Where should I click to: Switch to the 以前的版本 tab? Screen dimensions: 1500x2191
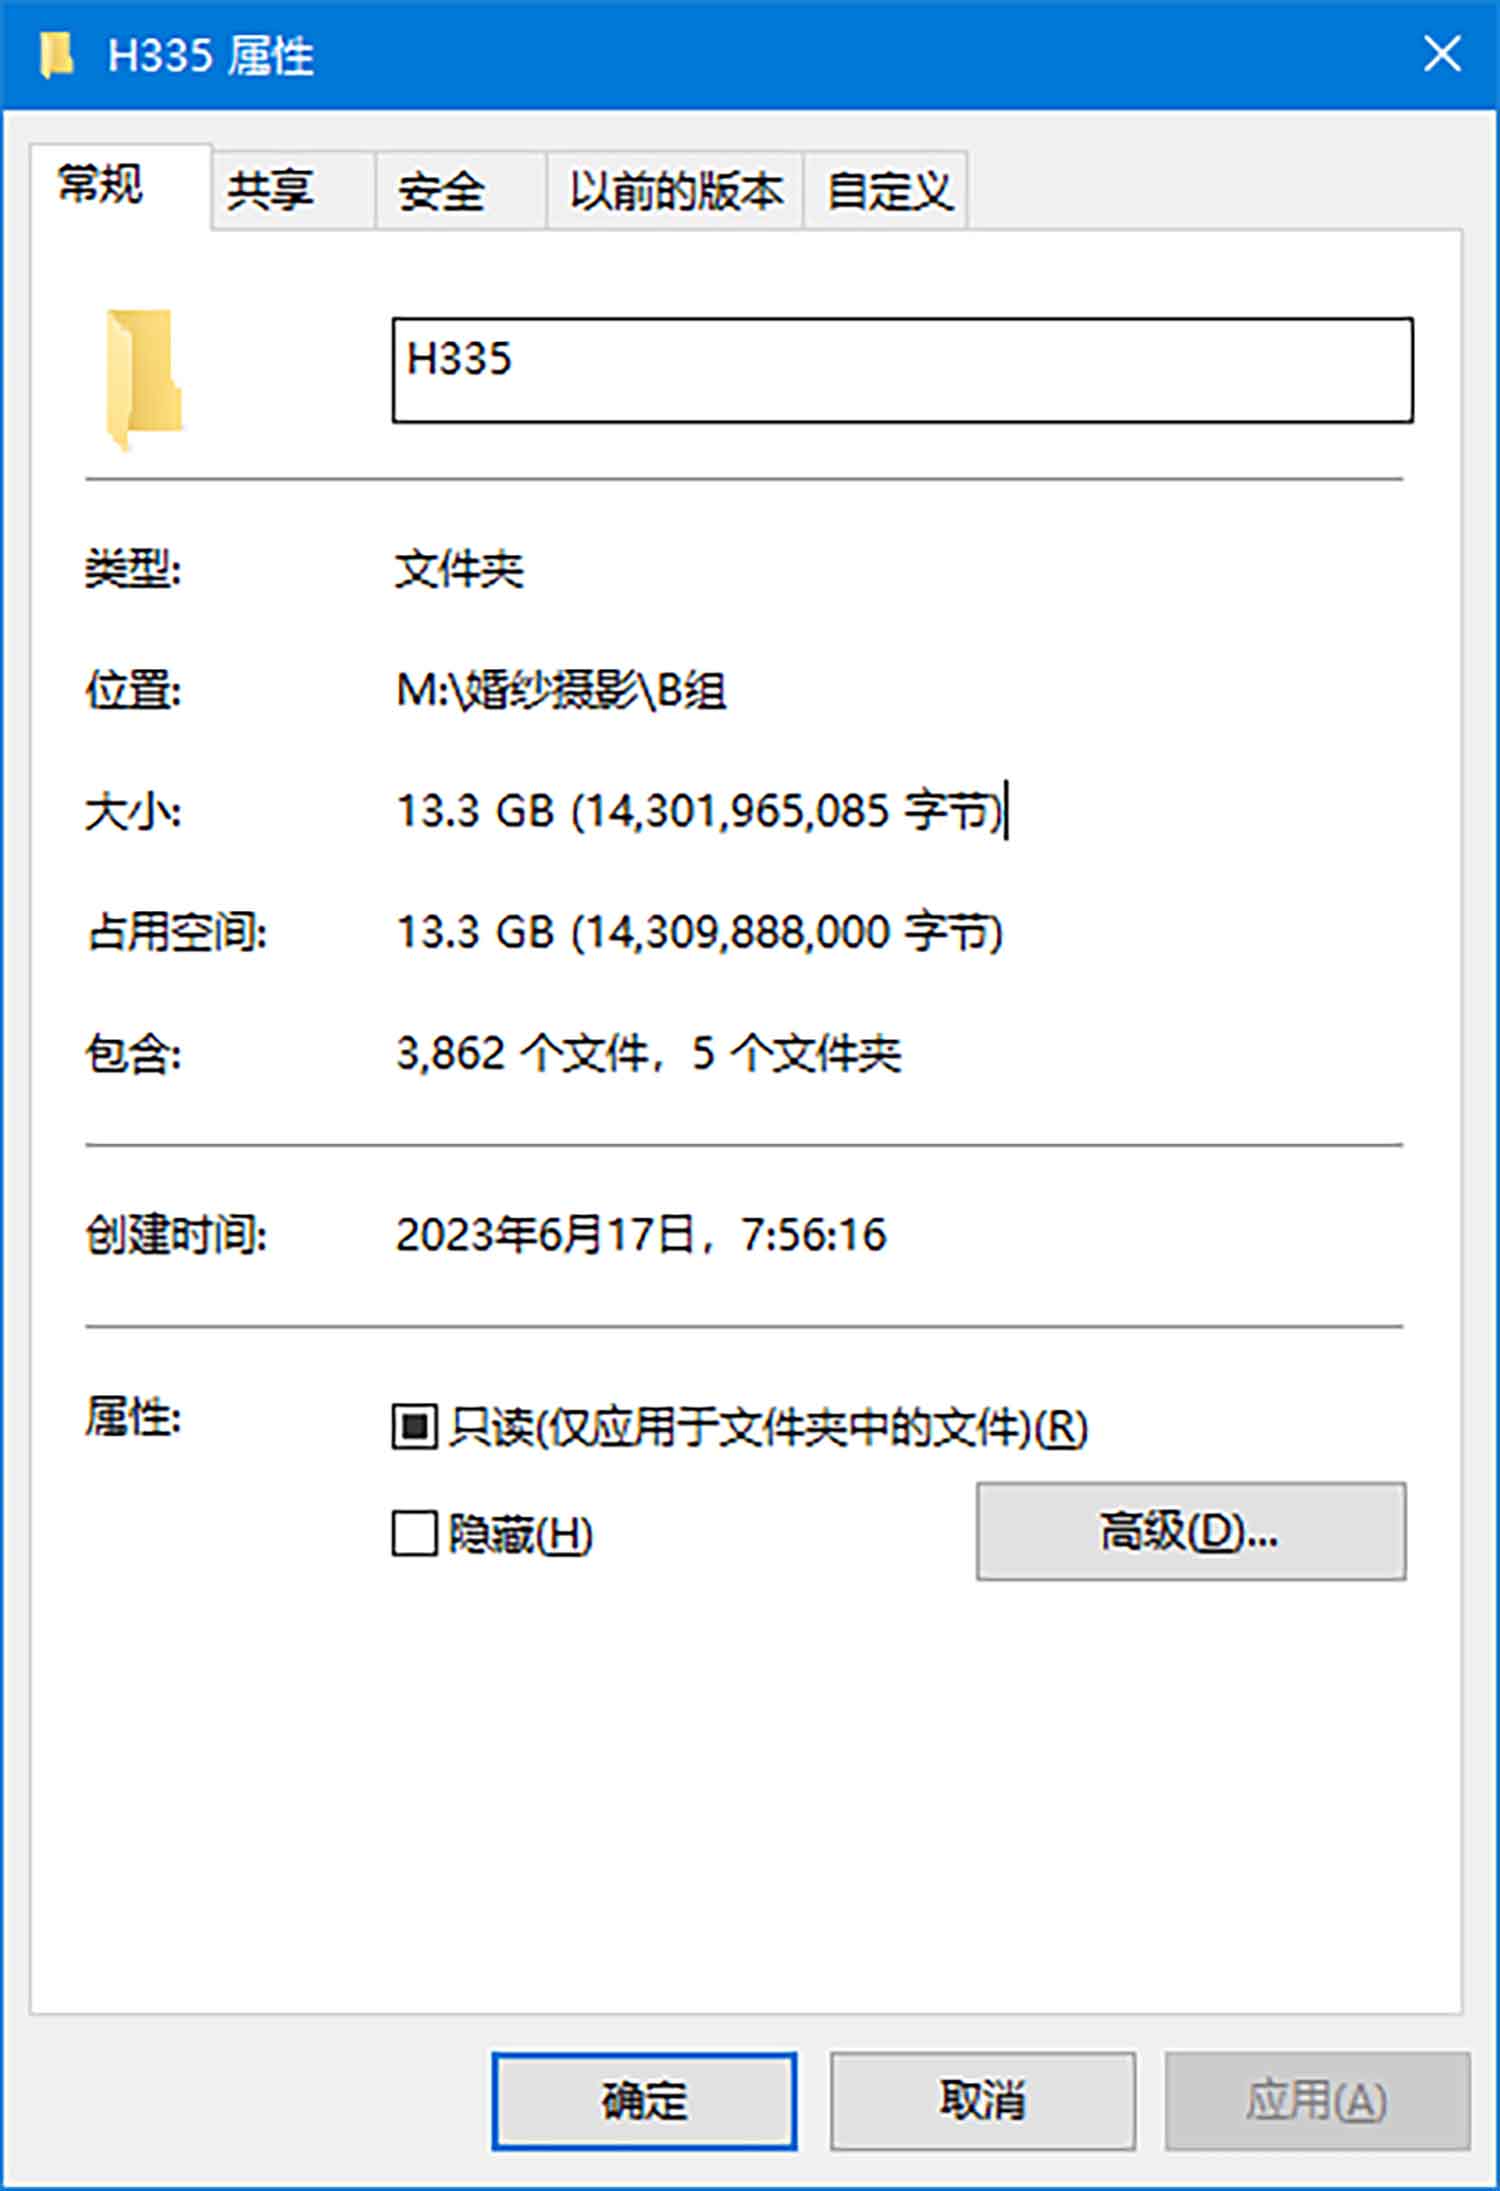point(675,190)
